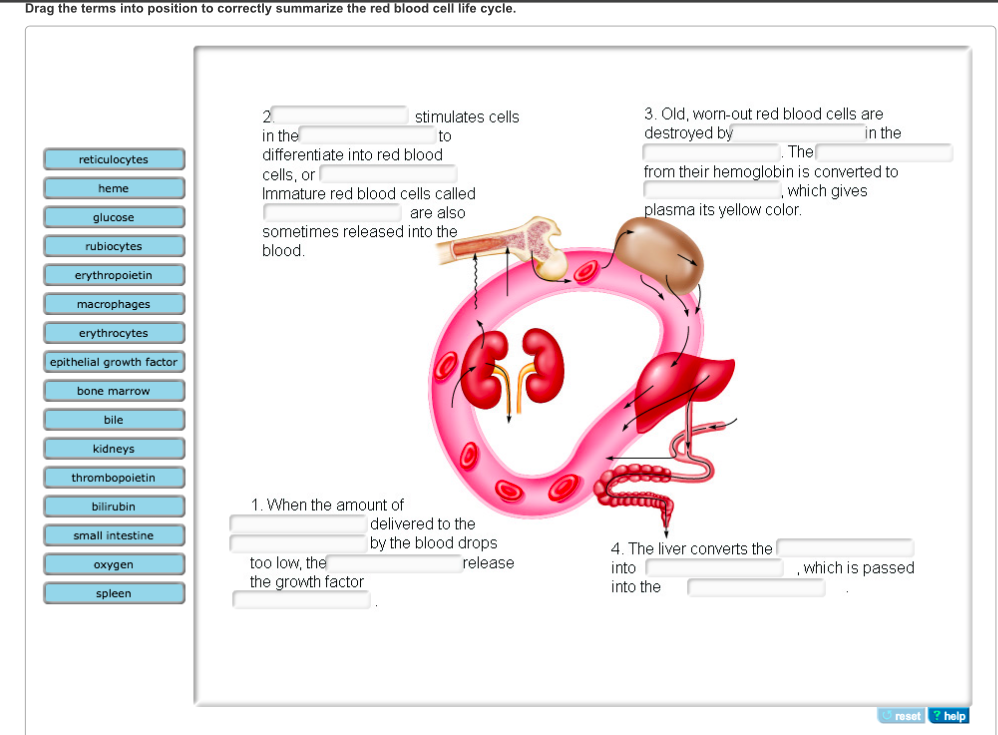Select the erythrocytes term tile

tap(114, 333)
